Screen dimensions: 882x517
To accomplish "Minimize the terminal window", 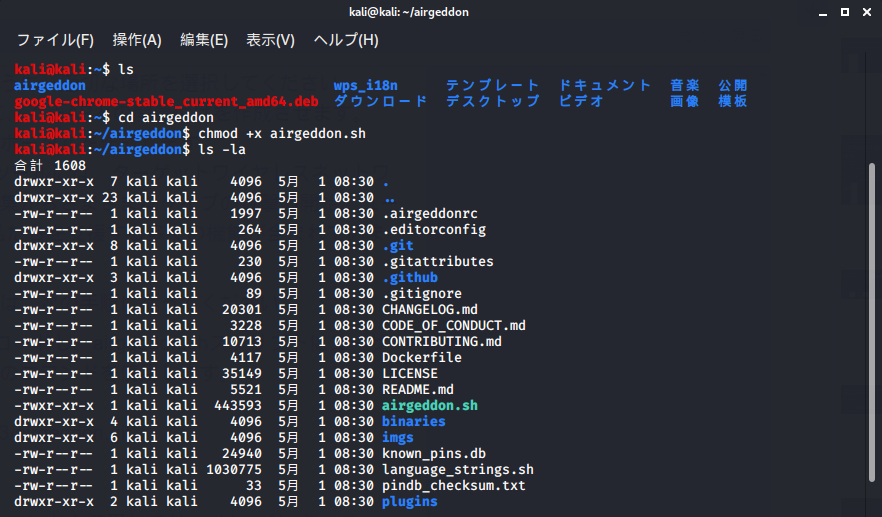I will [823, 12].
